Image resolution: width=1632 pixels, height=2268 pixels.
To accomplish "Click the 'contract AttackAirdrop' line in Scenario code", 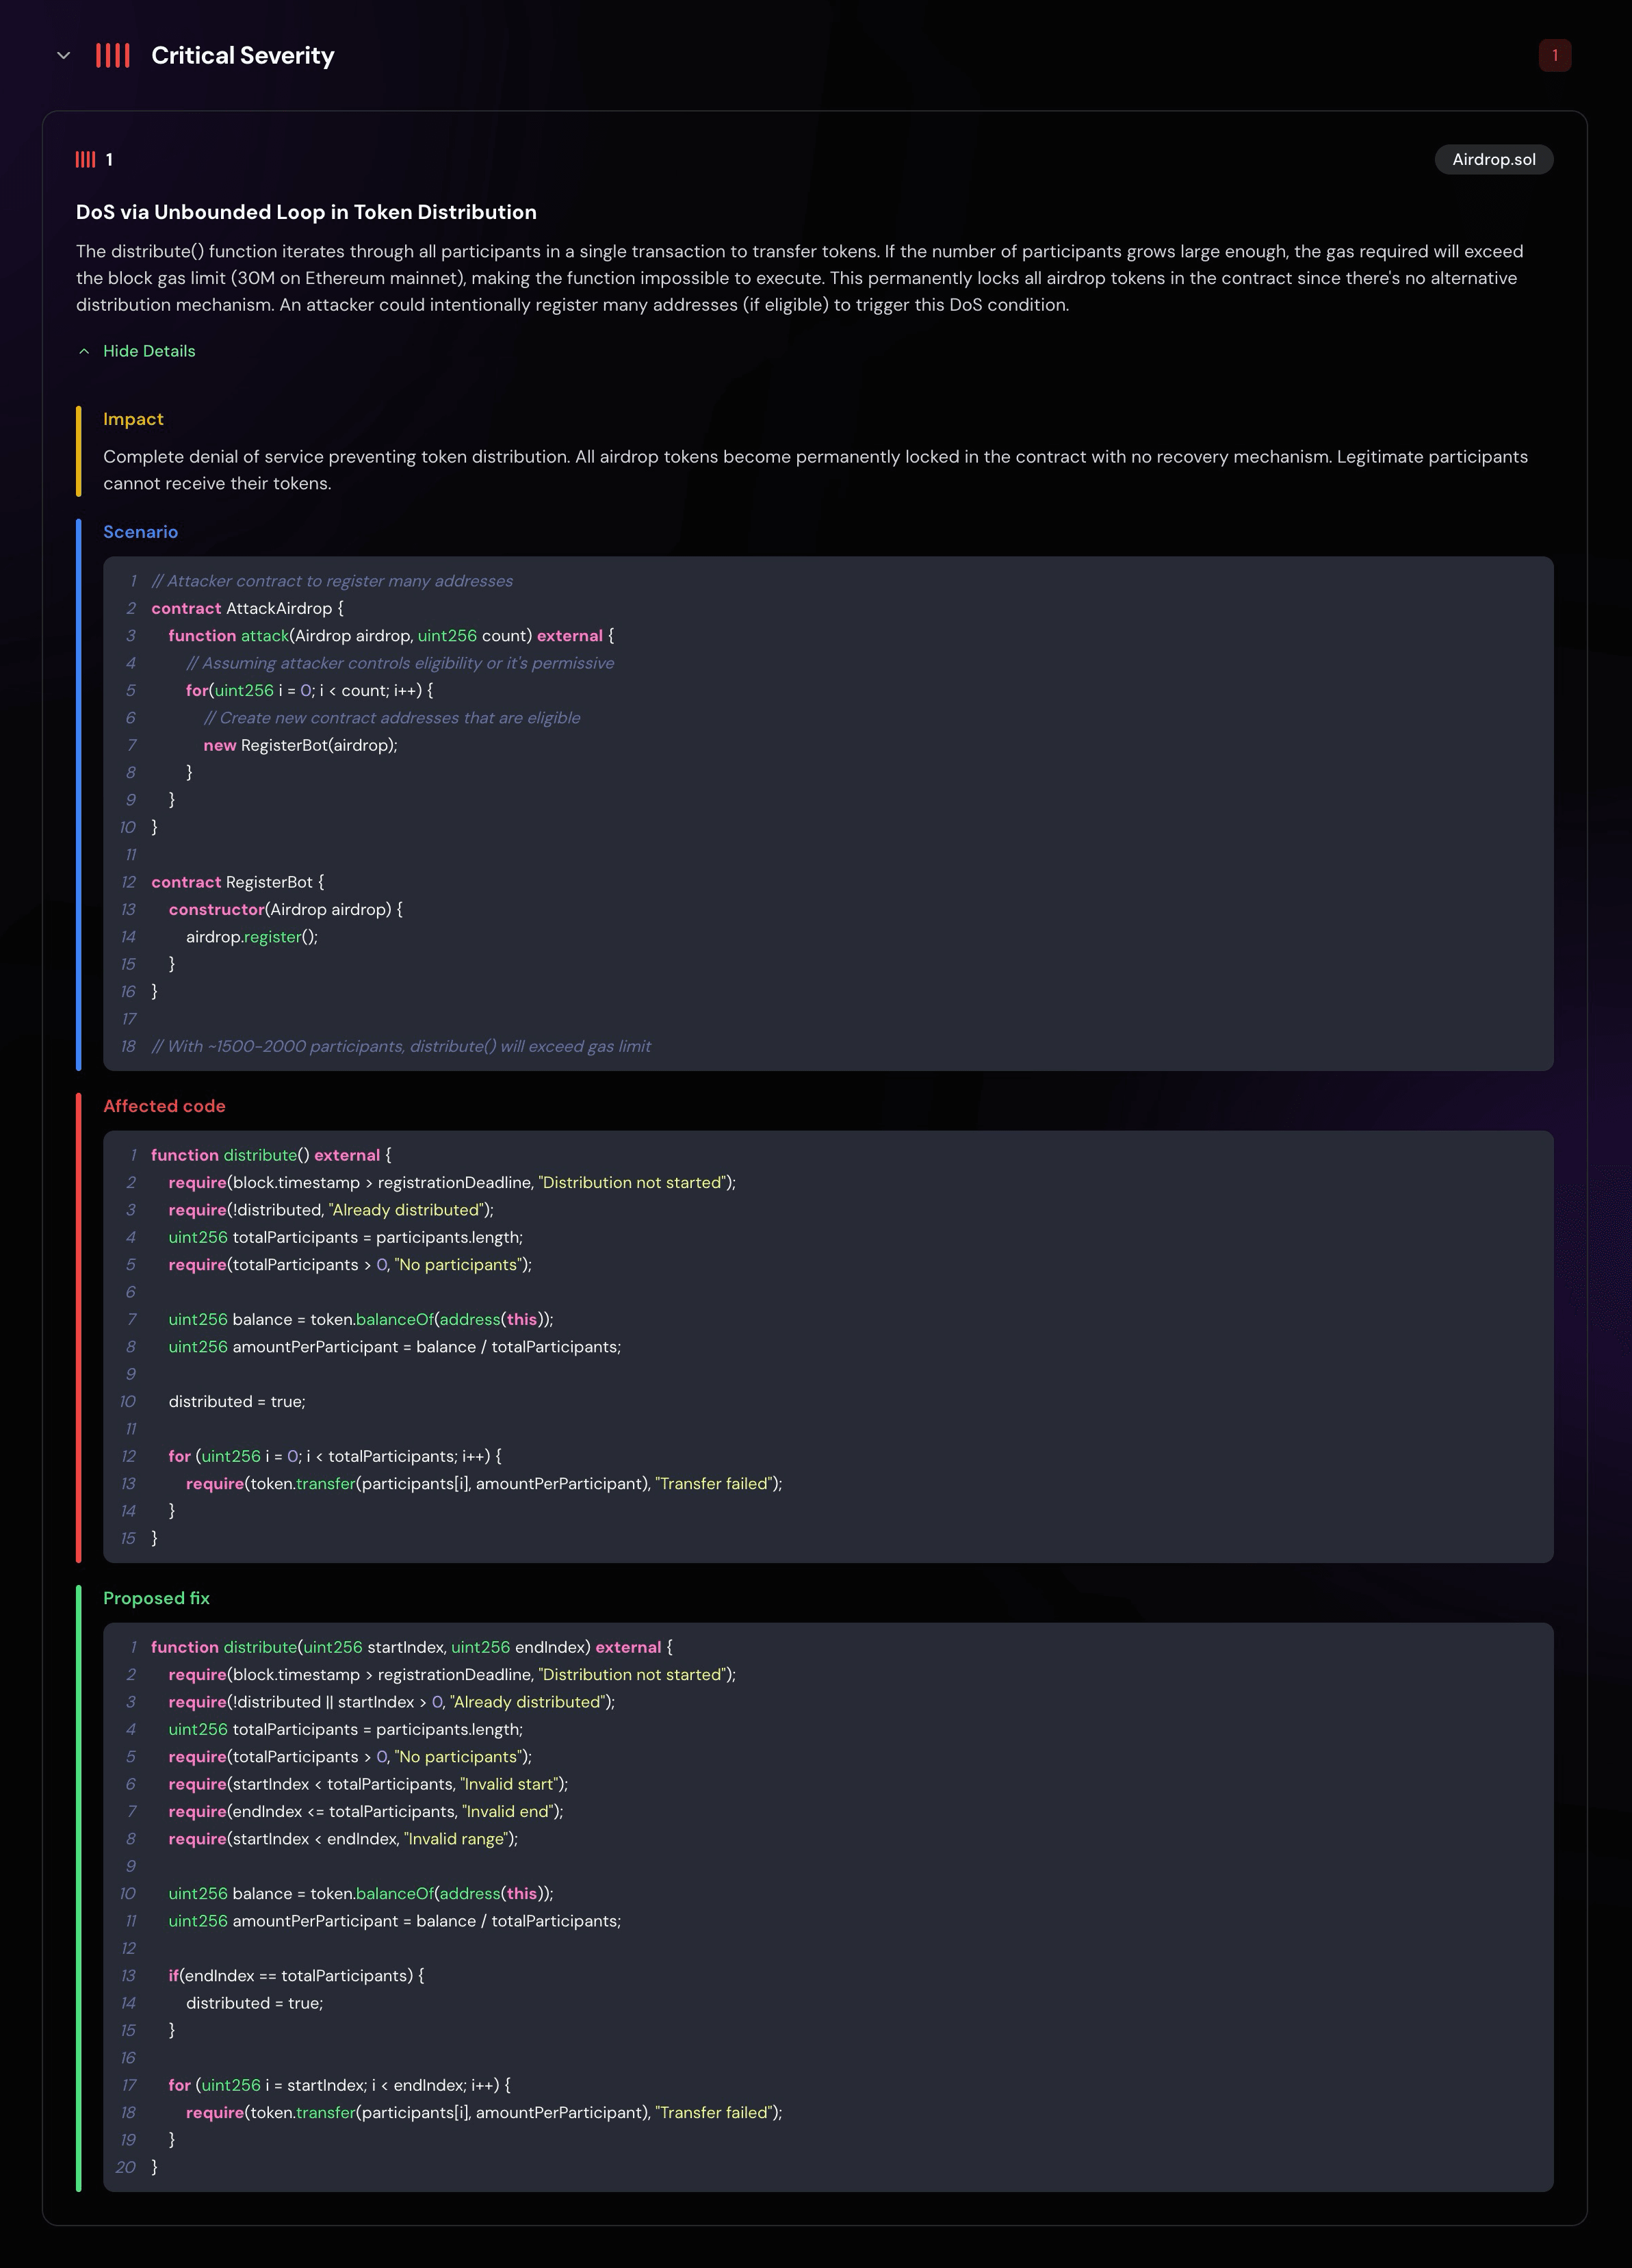I will pos(247,608).
